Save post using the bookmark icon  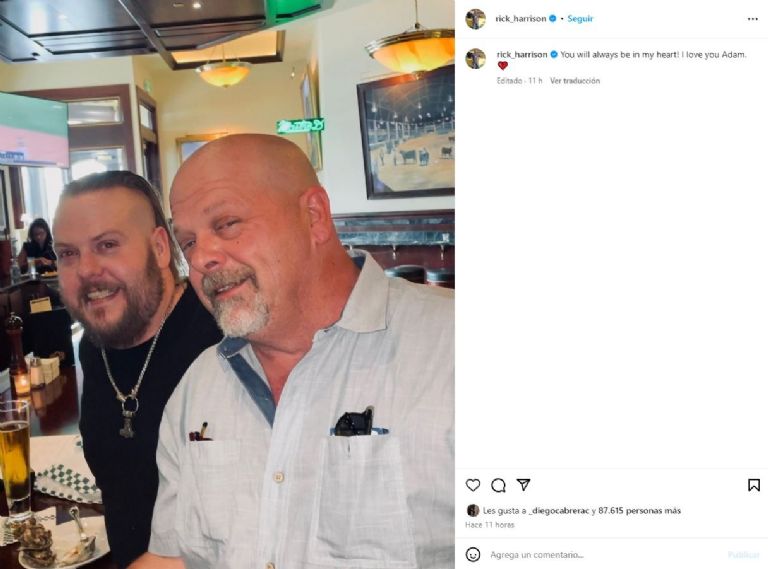754,485
